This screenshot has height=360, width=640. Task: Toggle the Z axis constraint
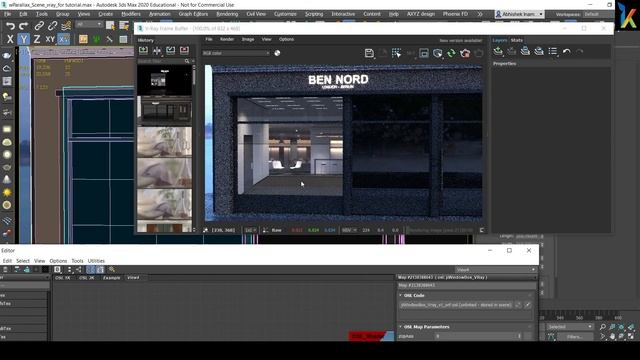point(37,39)
